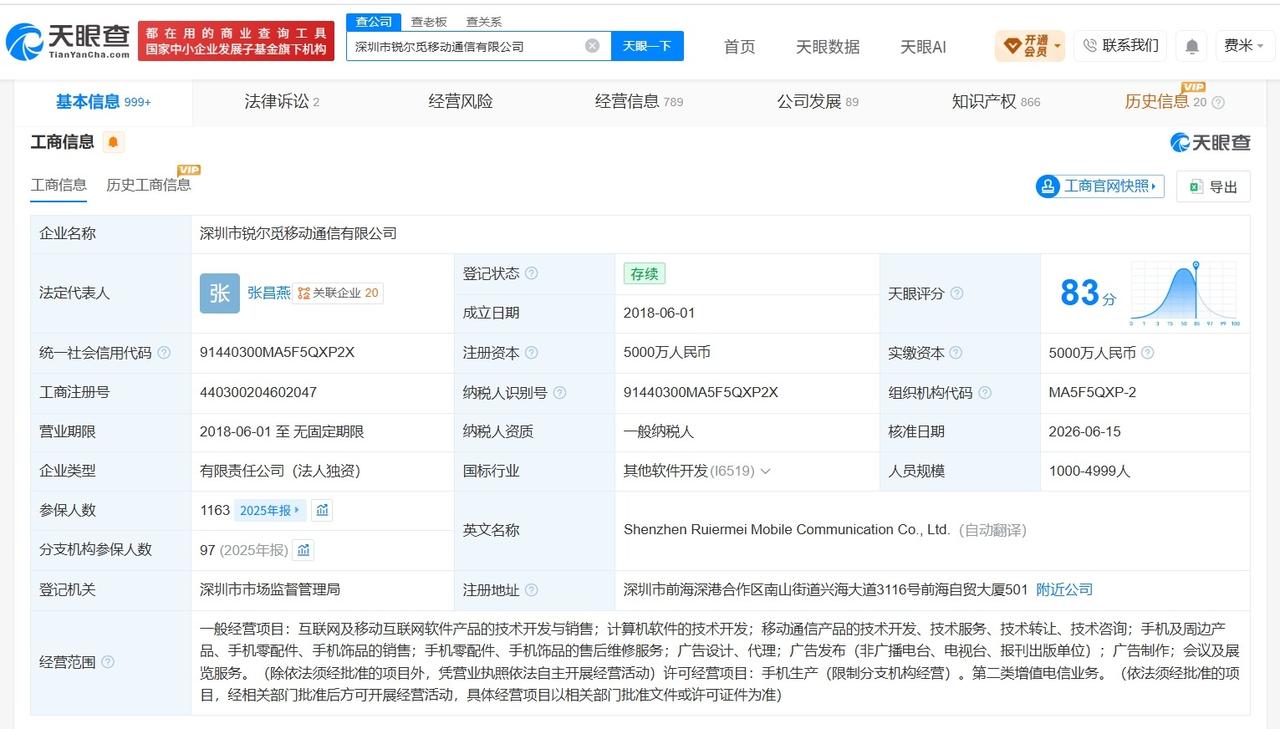
Task: Click the help icon next to 注册地址
Action: coord(531,590)
